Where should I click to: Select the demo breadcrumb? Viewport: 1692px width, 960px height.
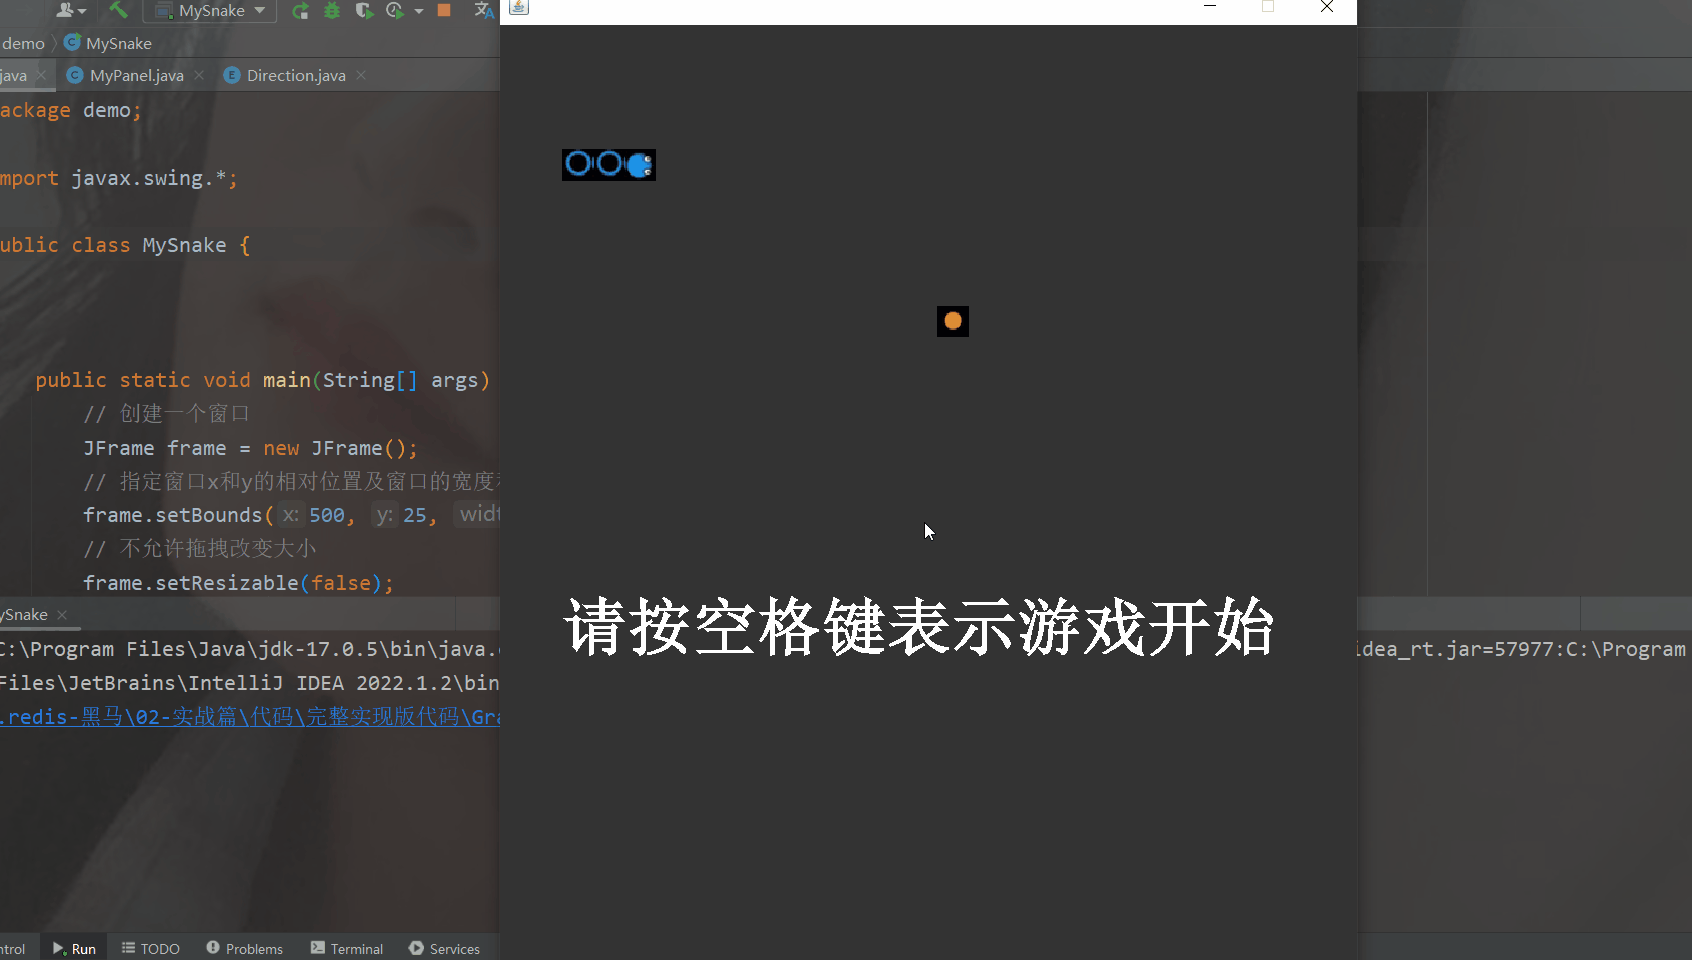[x=23, y=43]
